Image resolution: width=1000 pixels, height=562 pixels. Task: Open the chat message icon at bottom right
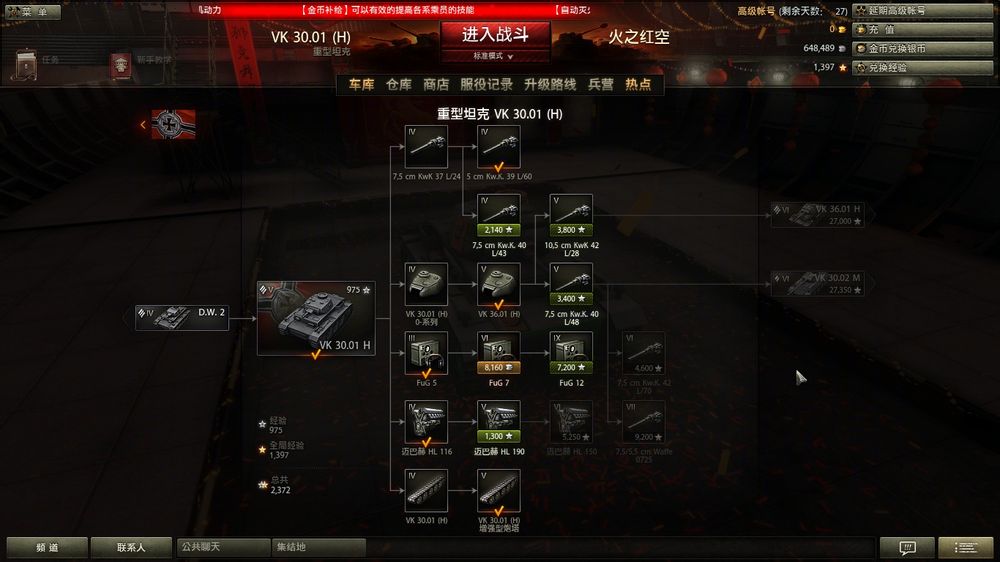(907, 547)
